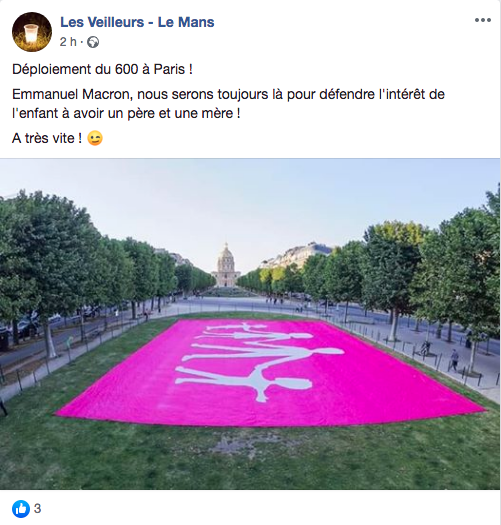
Task: Click the globe public-audience icon
Action: point(93,43)
